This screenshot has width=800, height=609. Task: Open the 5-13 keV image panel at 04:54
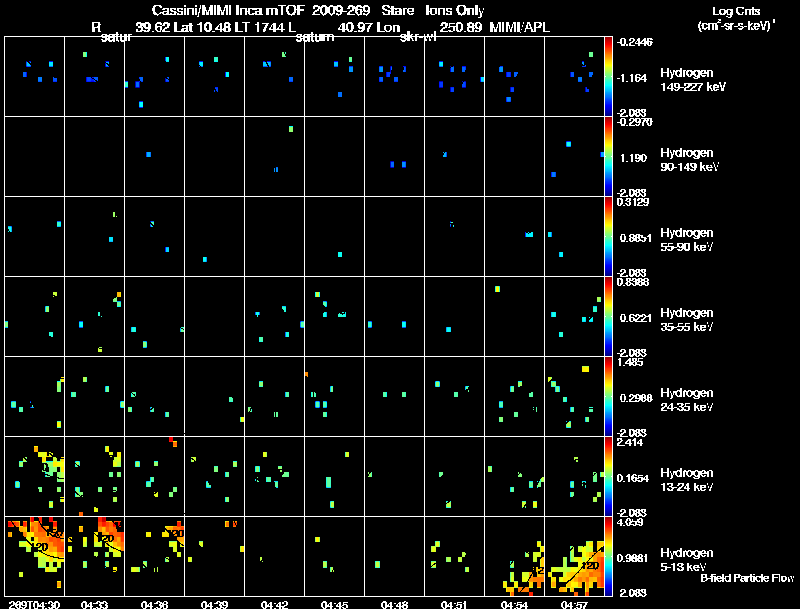[x=514, y=556]
